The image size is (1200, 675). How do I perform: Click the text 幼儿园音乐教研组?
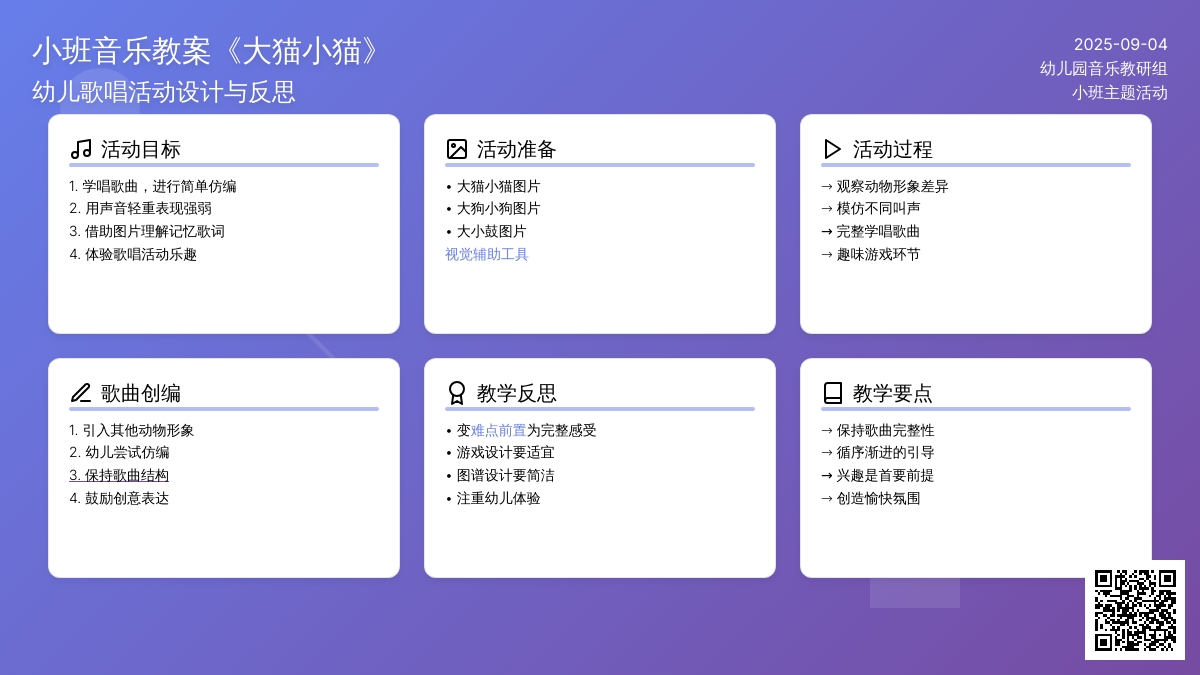pos(1104,68)
